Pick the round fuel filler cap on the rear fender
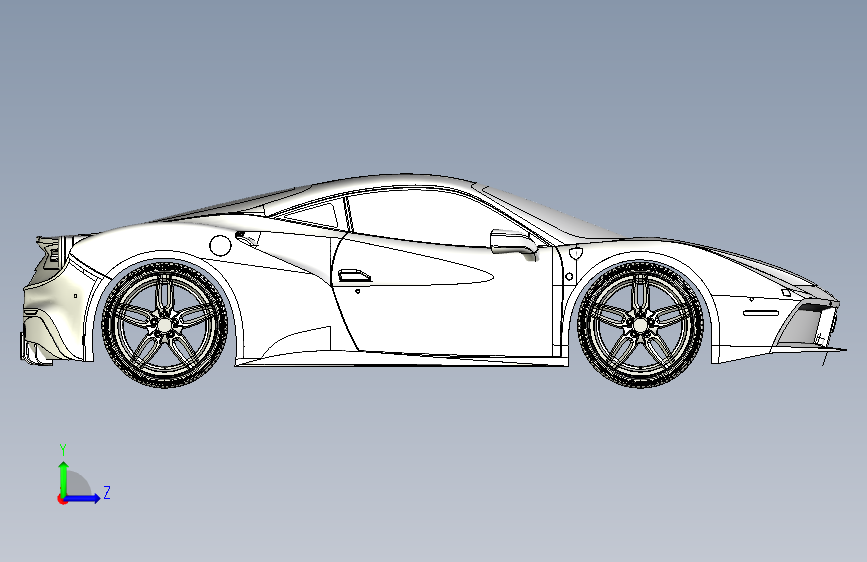 pyautogui.click(x=220, y=246)
